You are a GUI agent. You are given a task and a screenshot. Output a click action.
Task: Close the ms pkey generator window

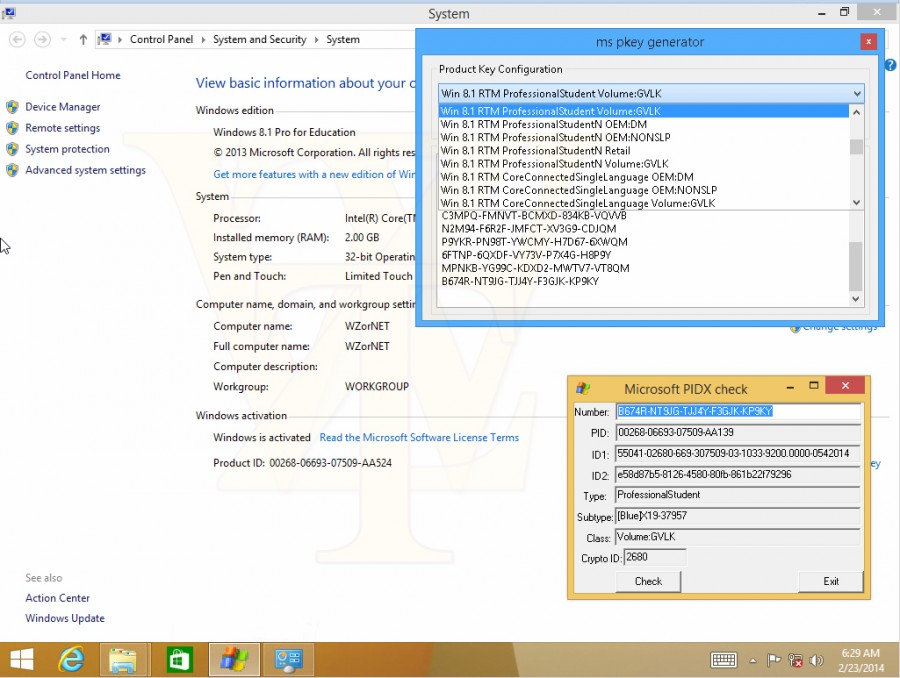tap(868, 41)
